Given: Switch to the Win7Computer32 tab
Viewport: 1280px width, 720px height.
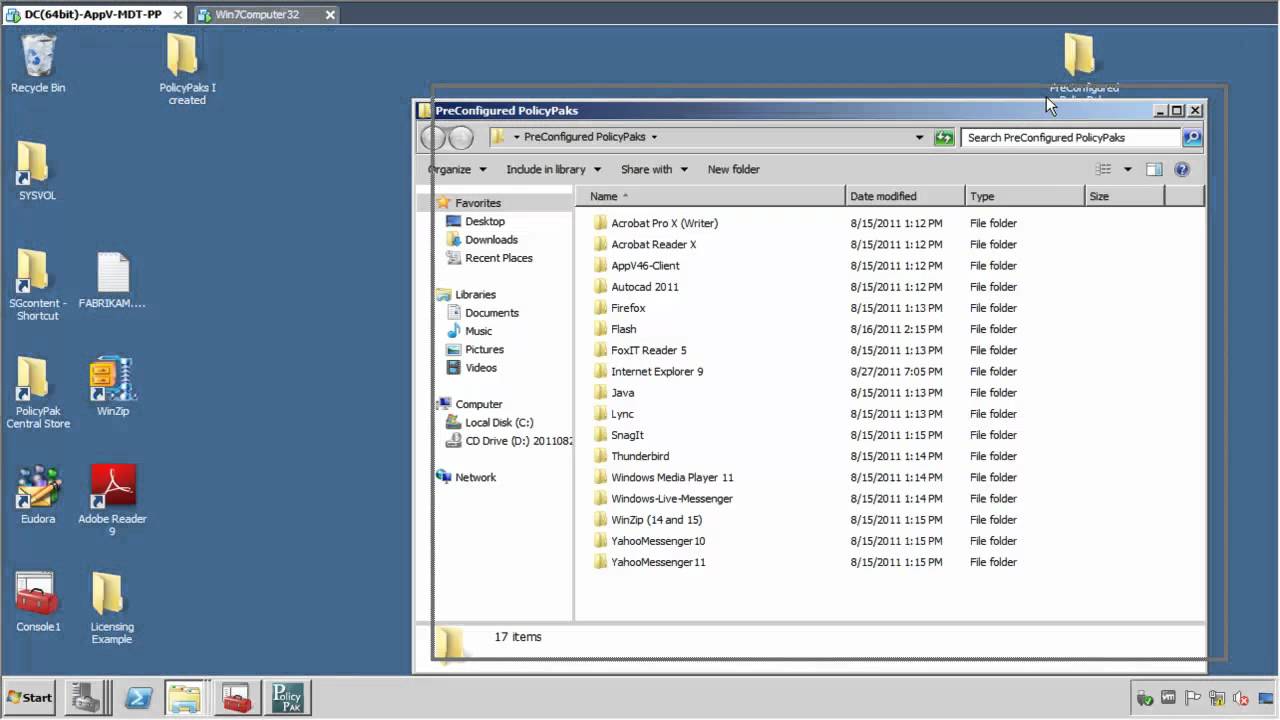Looking at the screenshot, I should click(x=264, y=14).
